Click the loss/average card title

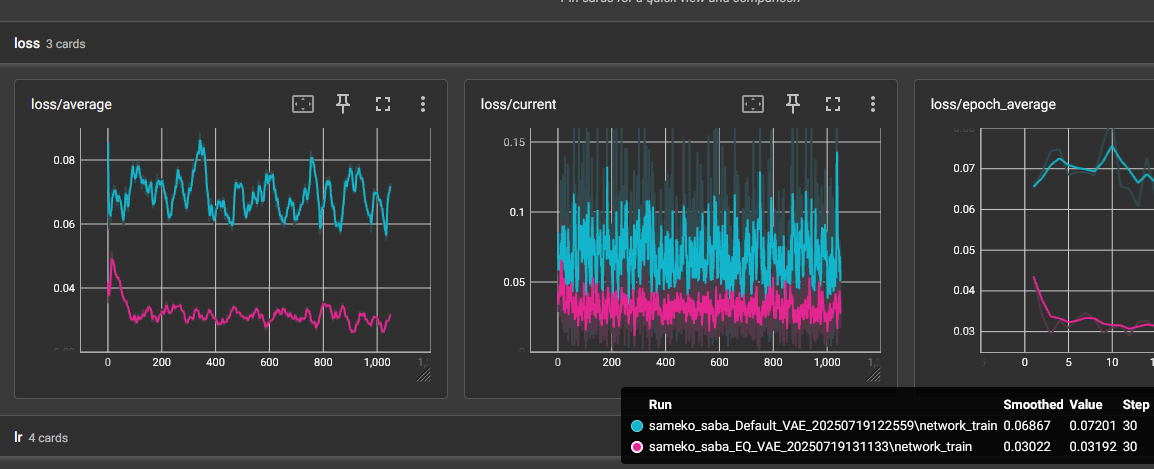point(71,105)
